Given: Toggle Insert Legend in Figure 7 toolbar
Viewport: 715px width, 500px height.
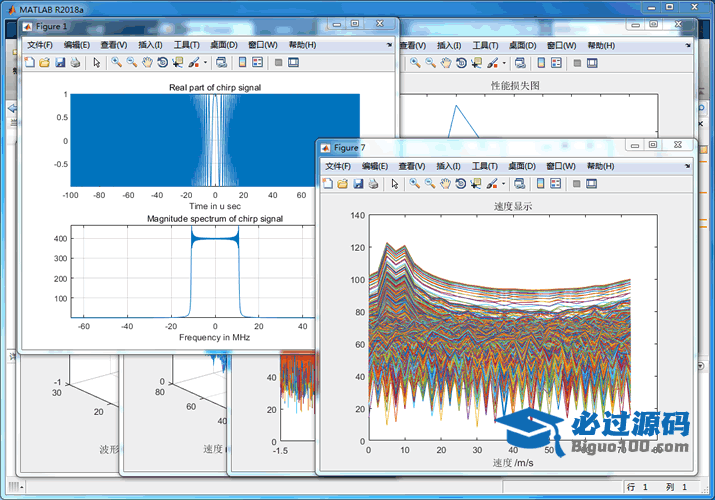Looking at the screenshot, I should tap(555, 184).
